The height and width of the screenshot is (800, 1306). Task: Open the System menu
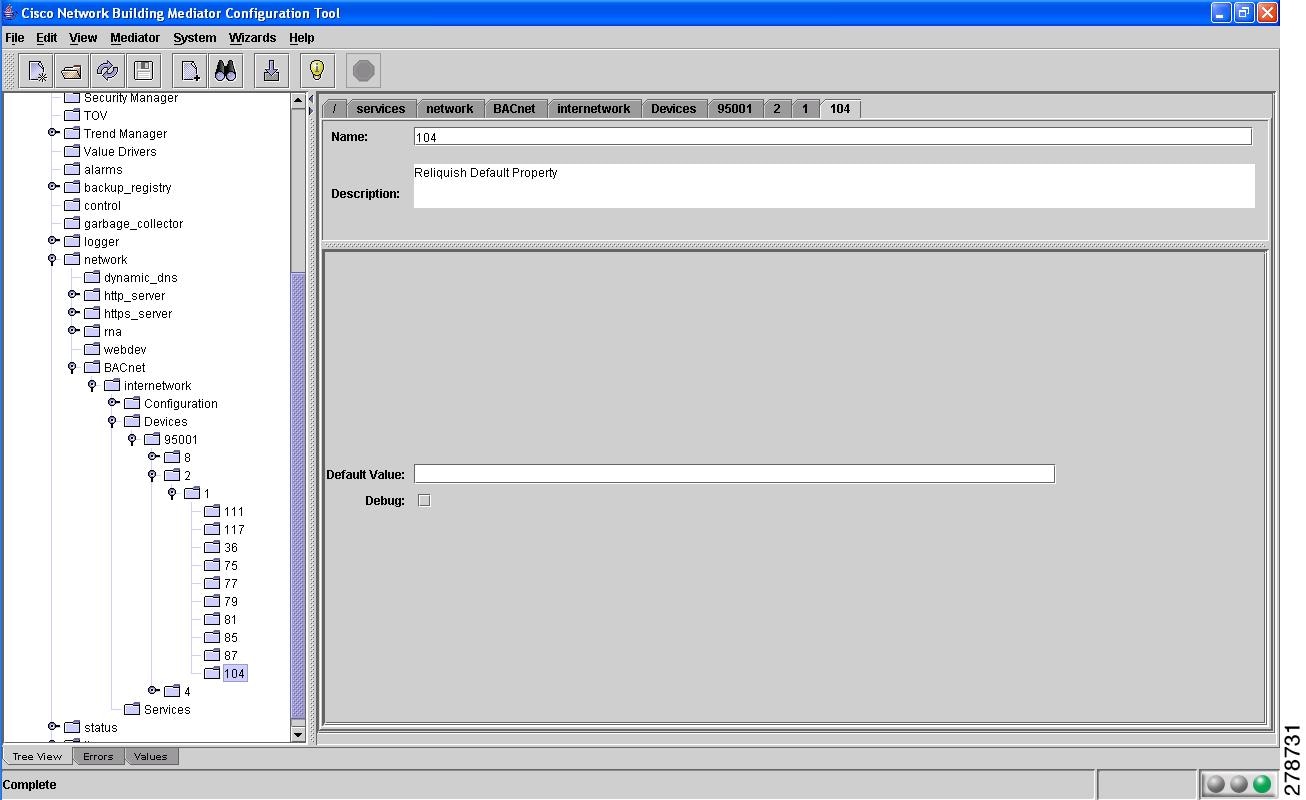(194, 38)
